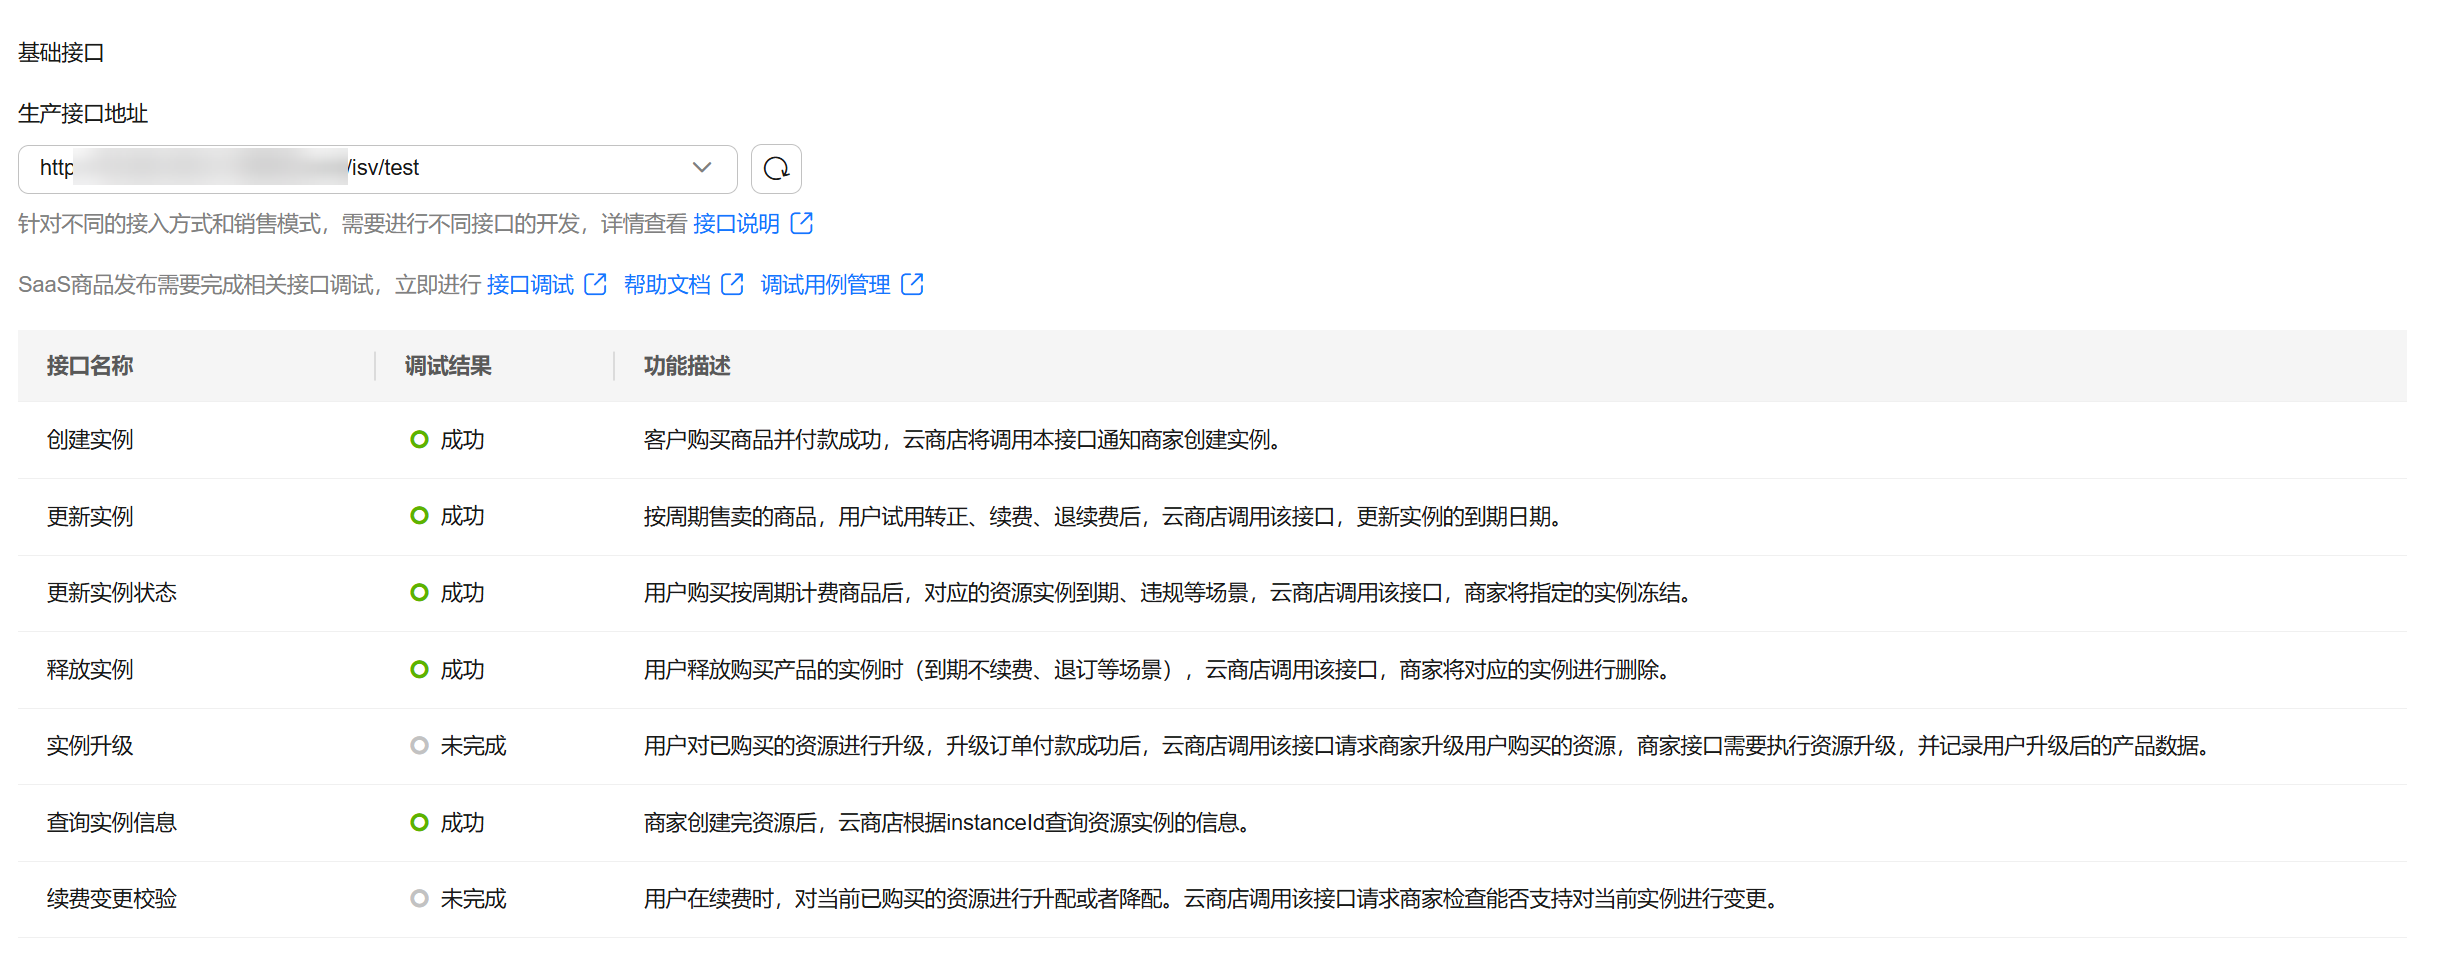
Task: Click the green success indicator for 创建实例
Action: [419, 439]
